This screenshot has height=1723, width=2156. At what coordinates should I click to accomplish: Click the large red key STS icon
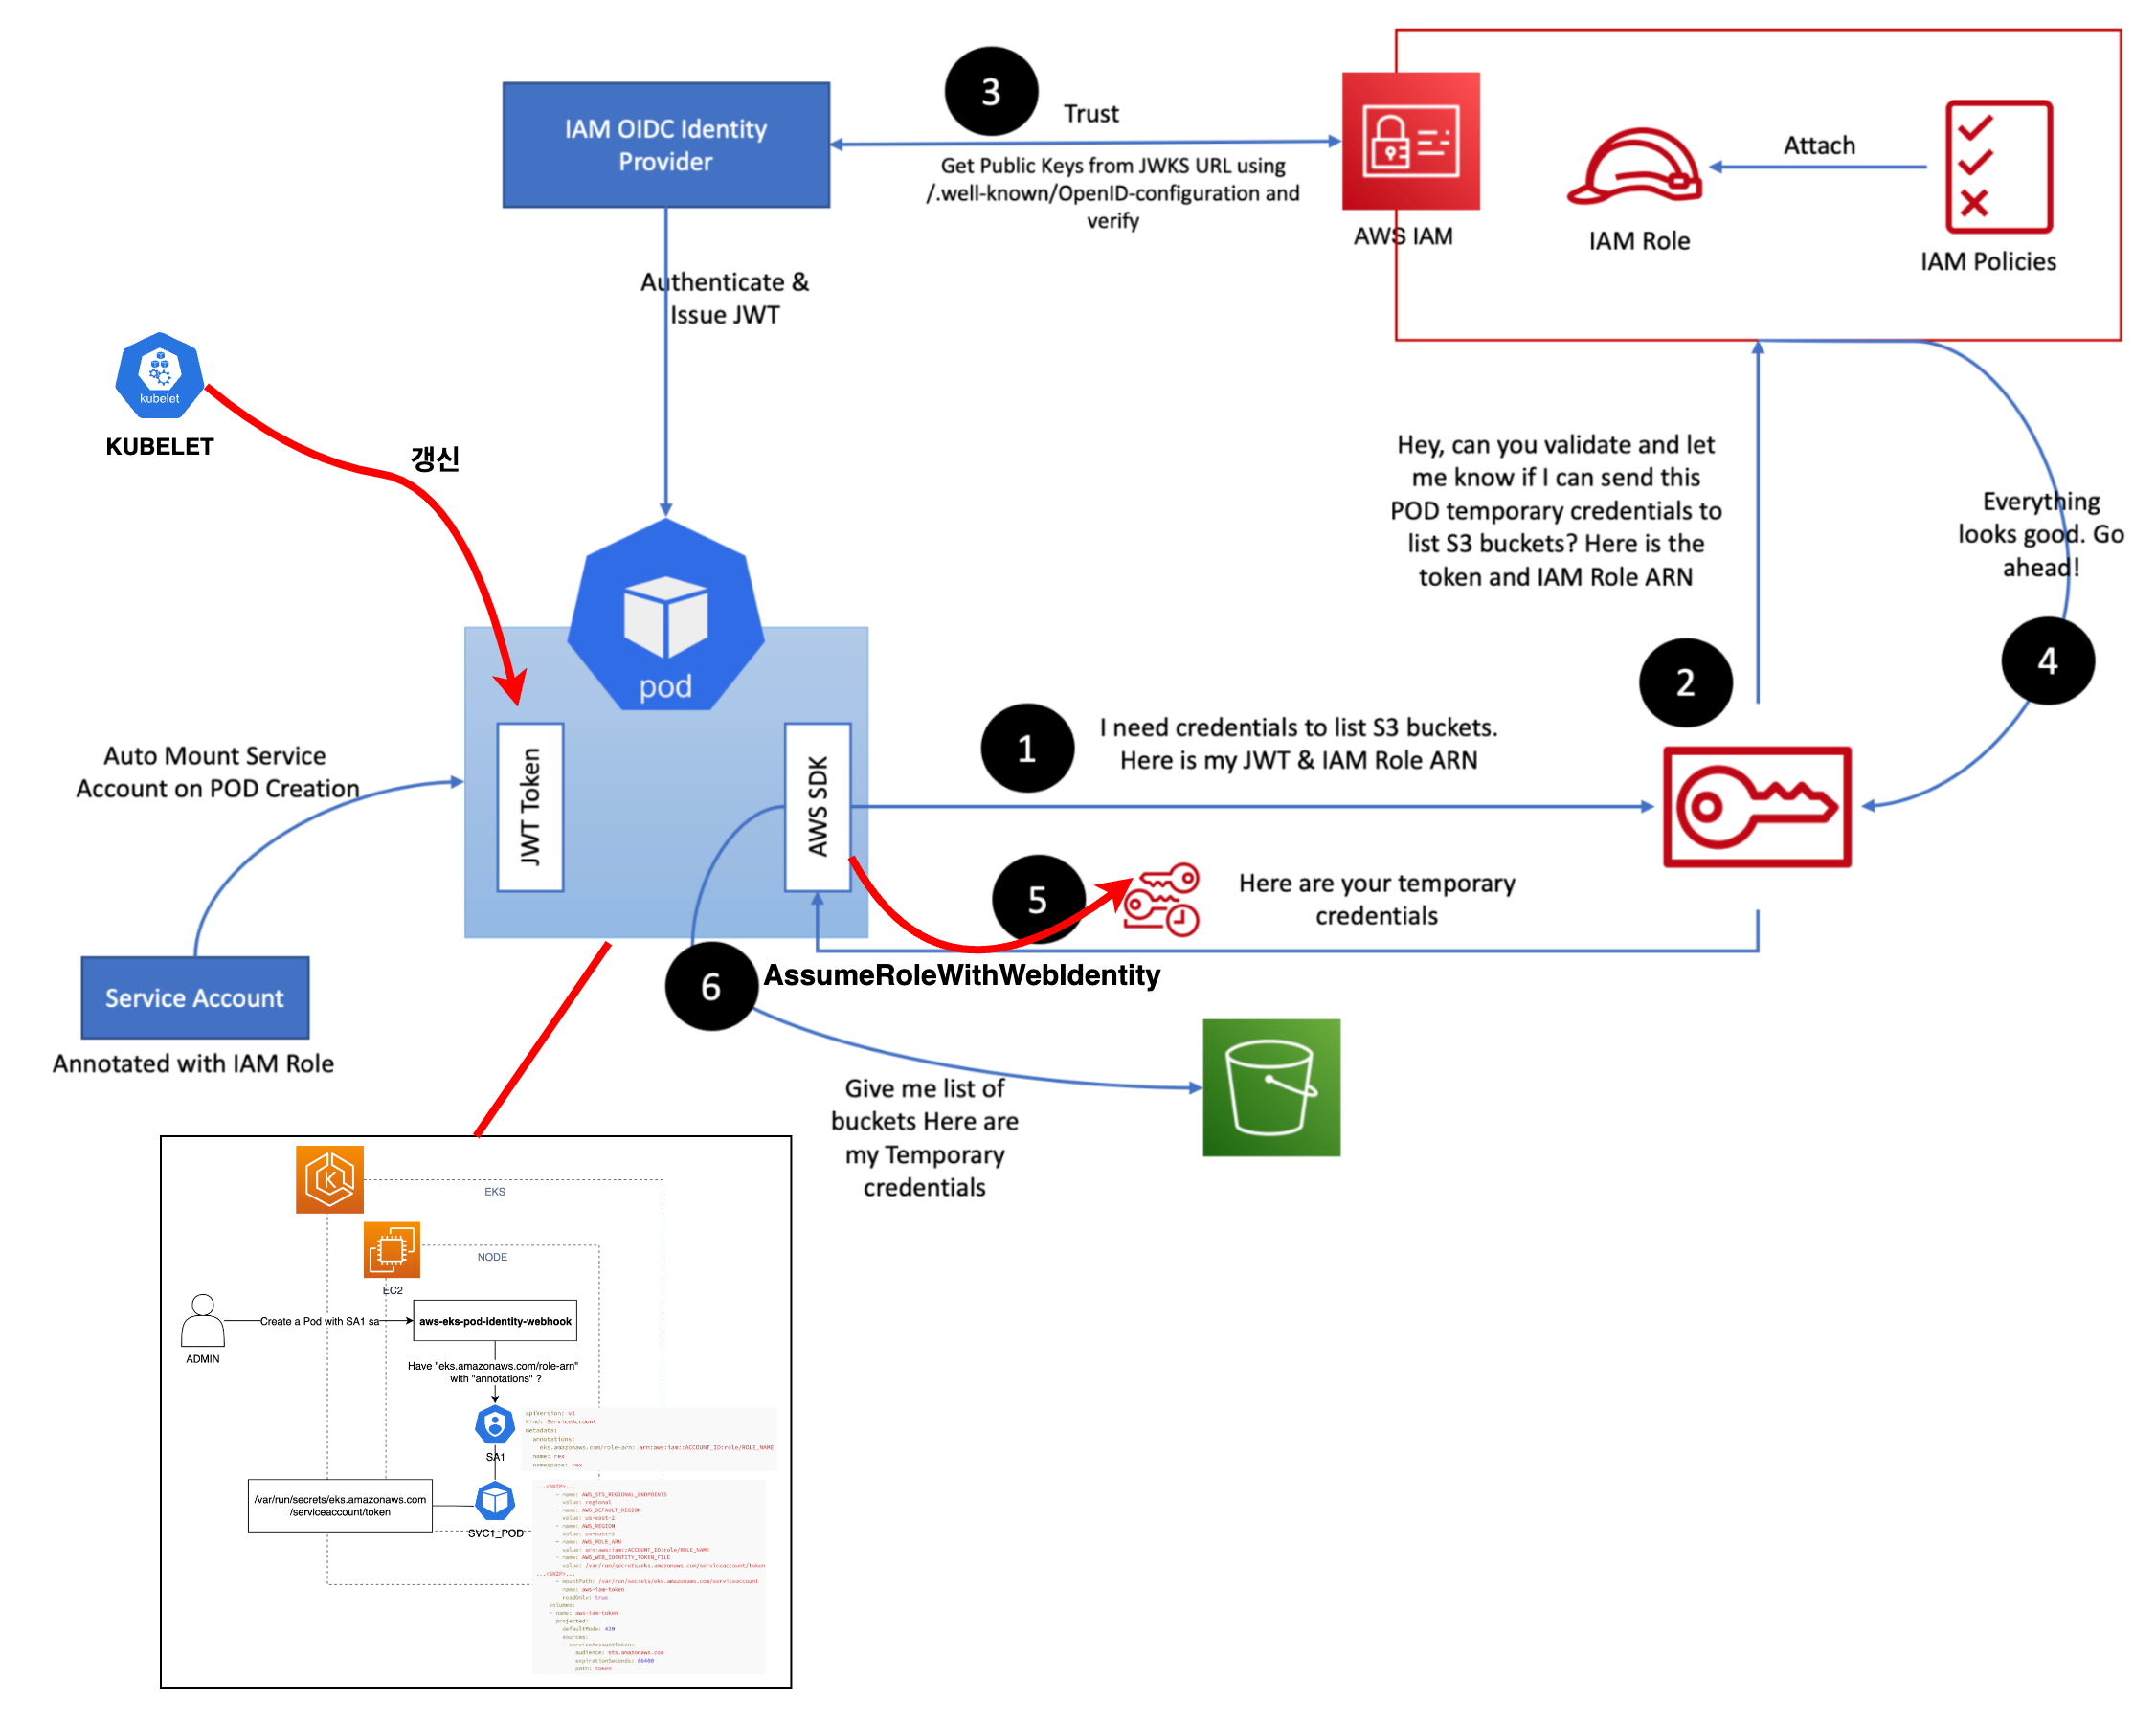click(1757, 806)
